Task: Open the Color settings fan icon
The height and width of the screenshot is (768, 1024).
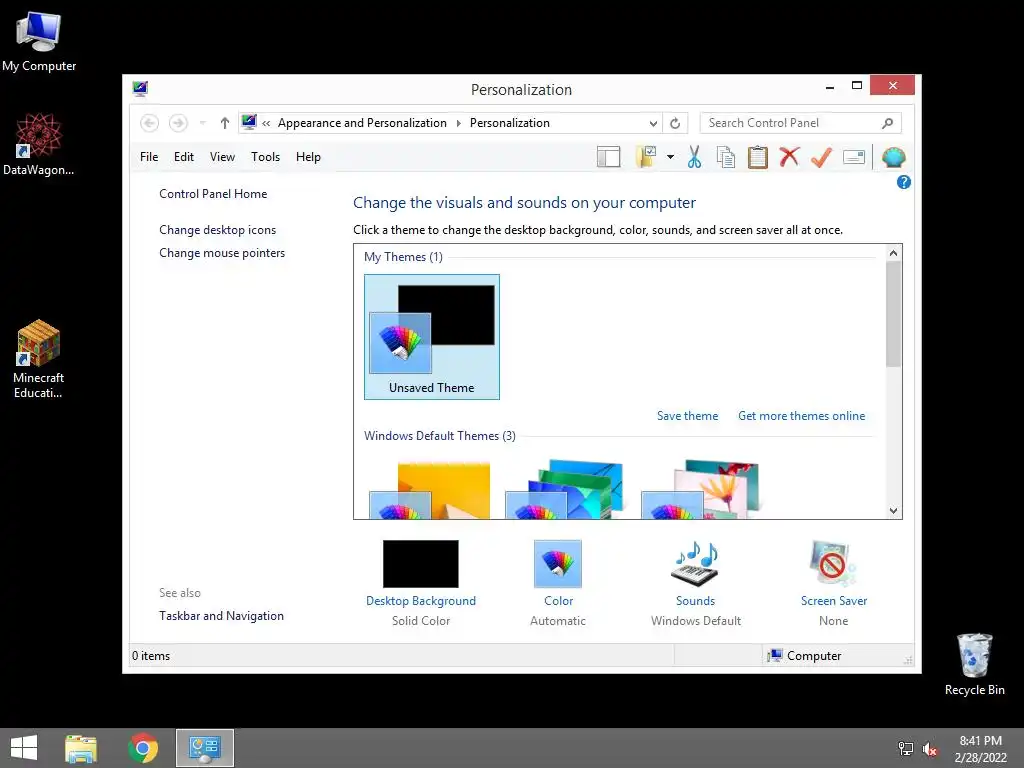Action: (558, 564)
